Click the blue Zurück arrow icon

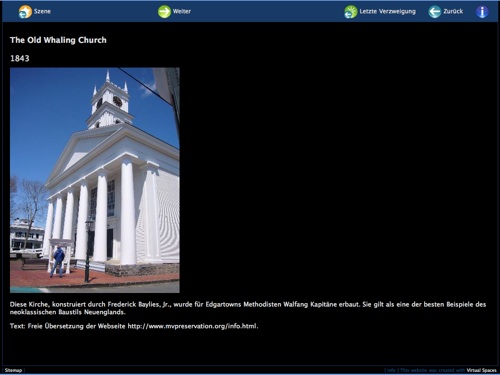point(435,12)
